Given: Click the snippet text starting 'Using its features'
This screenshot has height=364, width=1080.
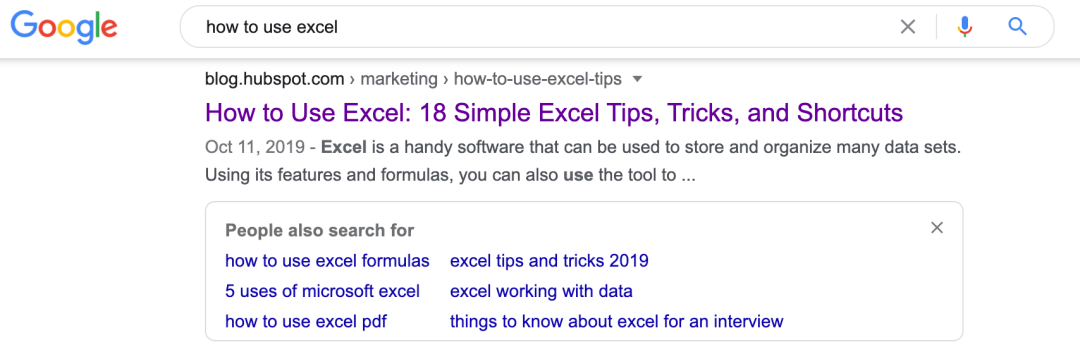Looking at the screenshot, I should 450,175.
